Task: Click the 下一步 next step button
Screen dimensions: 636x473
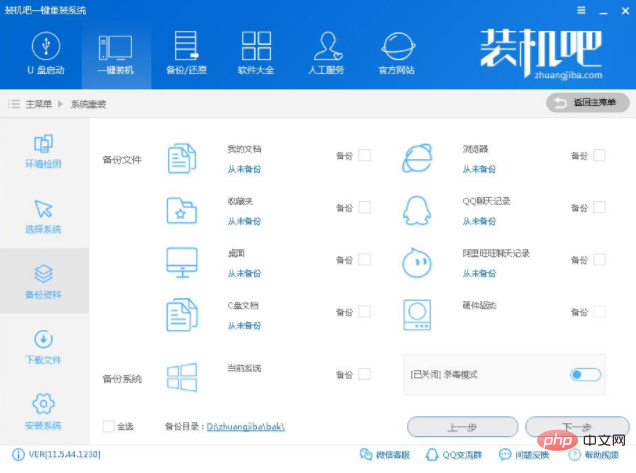Action: pos(577,427)
